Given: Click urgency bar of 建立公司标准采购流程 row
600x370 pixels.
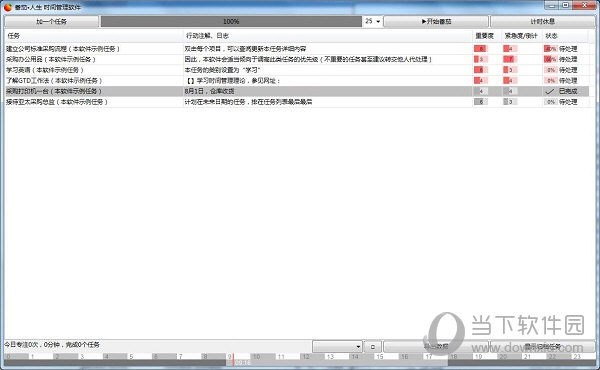Looking at the screenshot, I should pos(510,49).
